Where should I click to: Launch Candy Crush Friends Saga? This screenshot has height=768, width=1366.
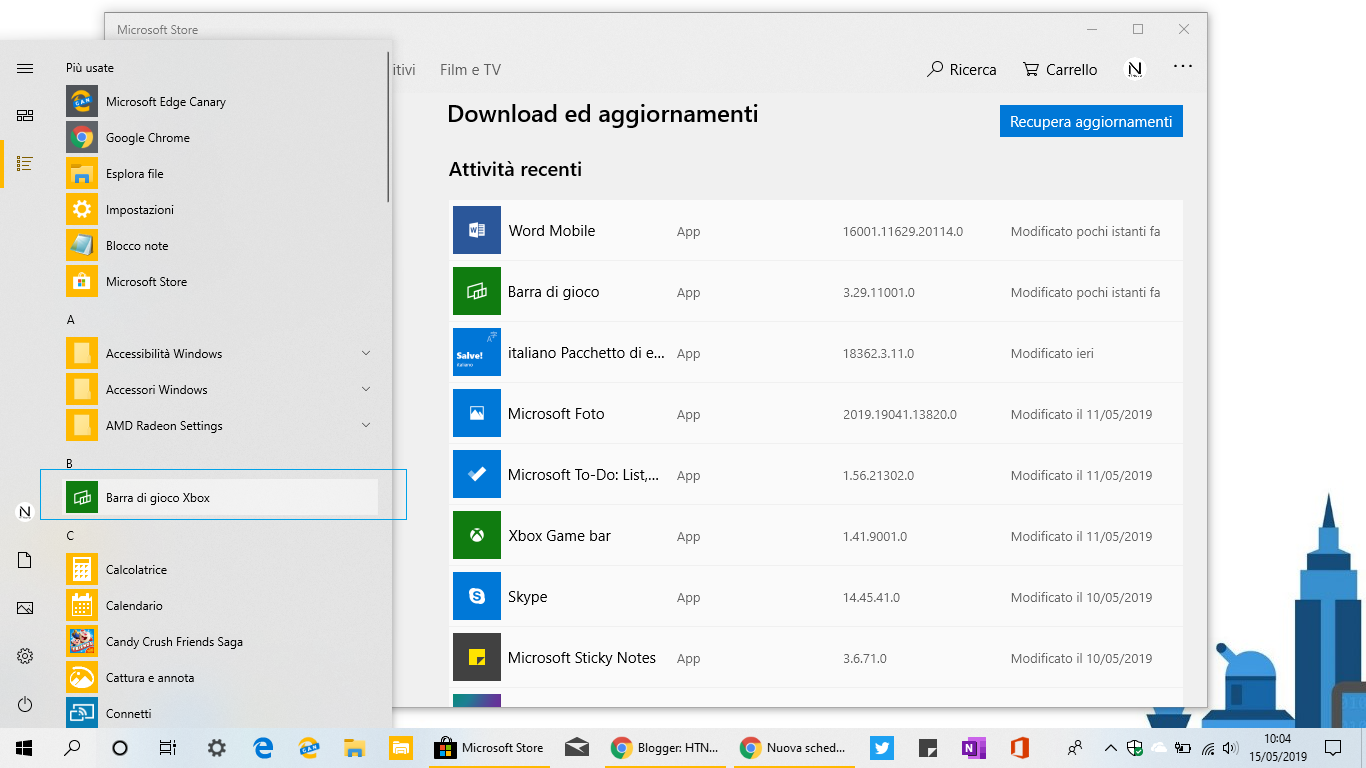point(222,642)
